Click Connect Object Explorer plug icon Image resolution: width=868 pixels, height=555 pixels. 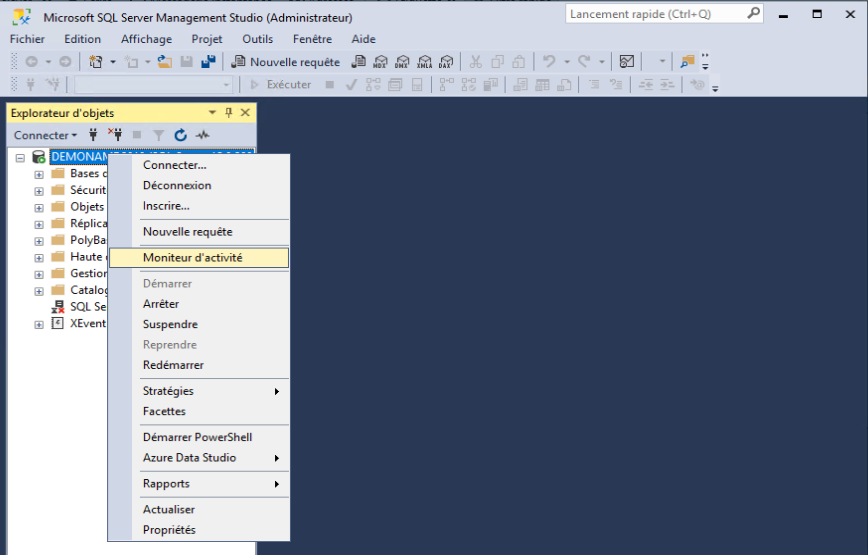pyautogui.click(x=93, y=134)
